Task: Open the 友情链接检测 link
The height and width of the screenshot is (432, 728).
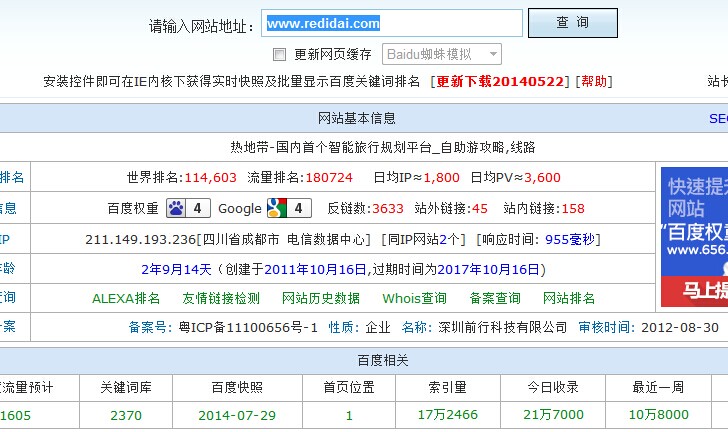Action: [221, 298]
